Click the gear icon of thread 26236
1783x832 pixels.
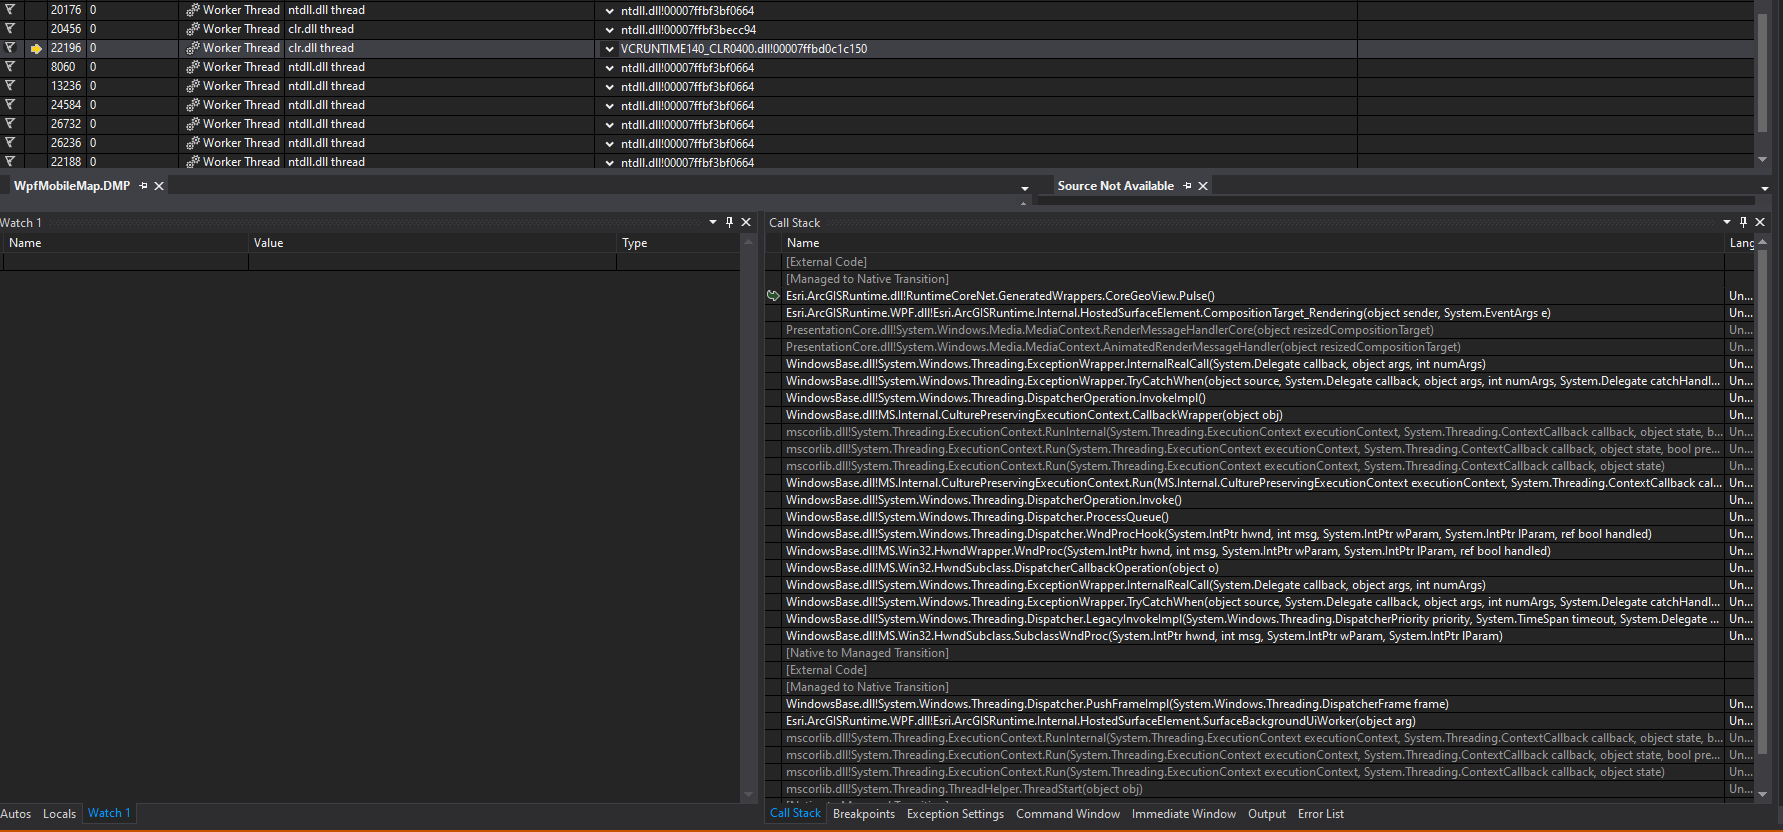193,143
